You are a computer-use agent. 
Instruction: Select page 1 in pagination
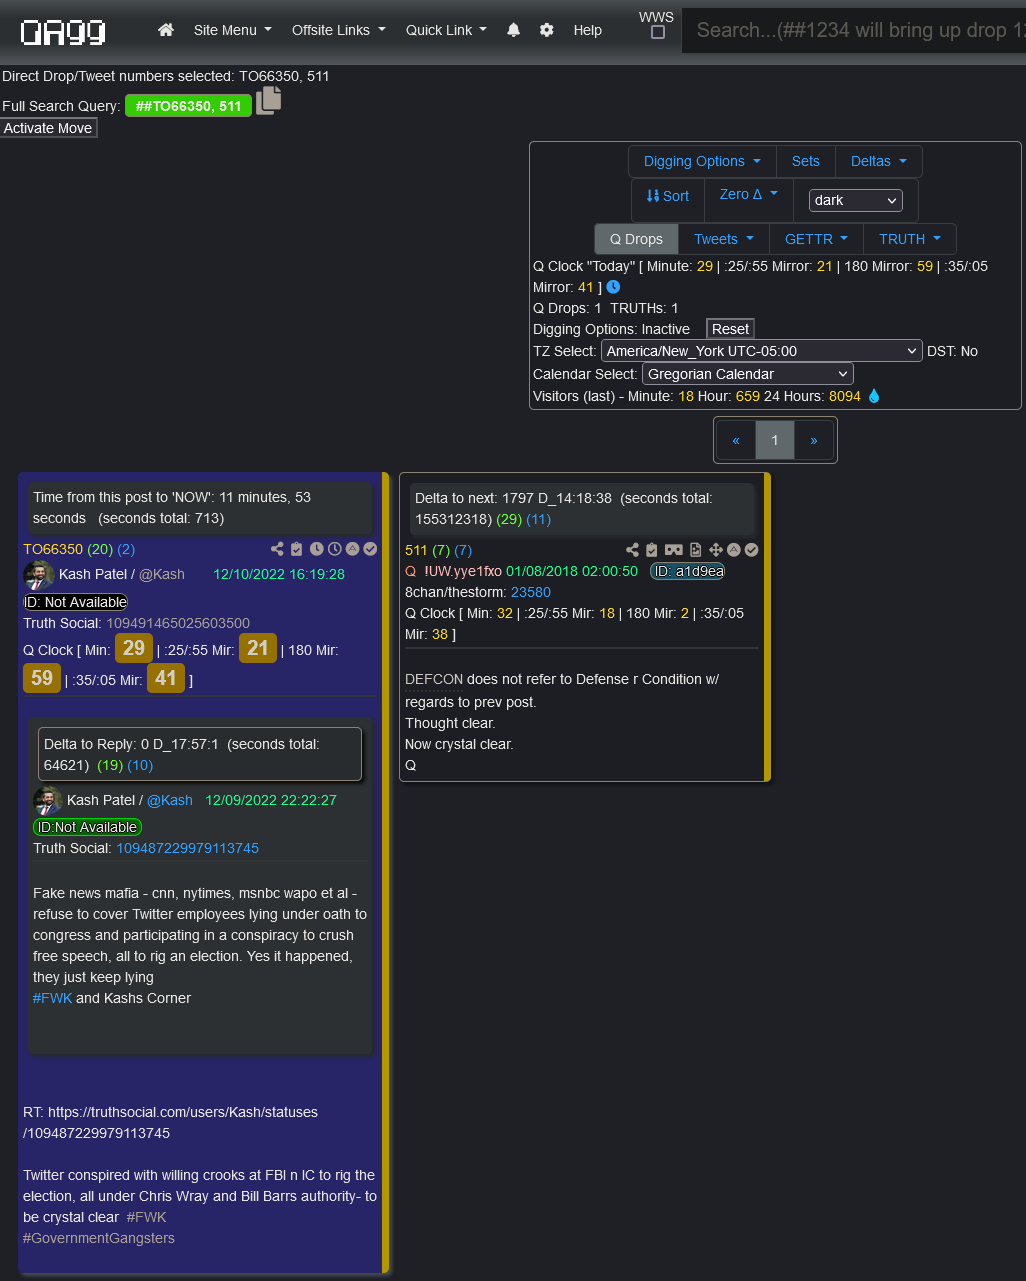pyautogui.click(x=774, y=440)
